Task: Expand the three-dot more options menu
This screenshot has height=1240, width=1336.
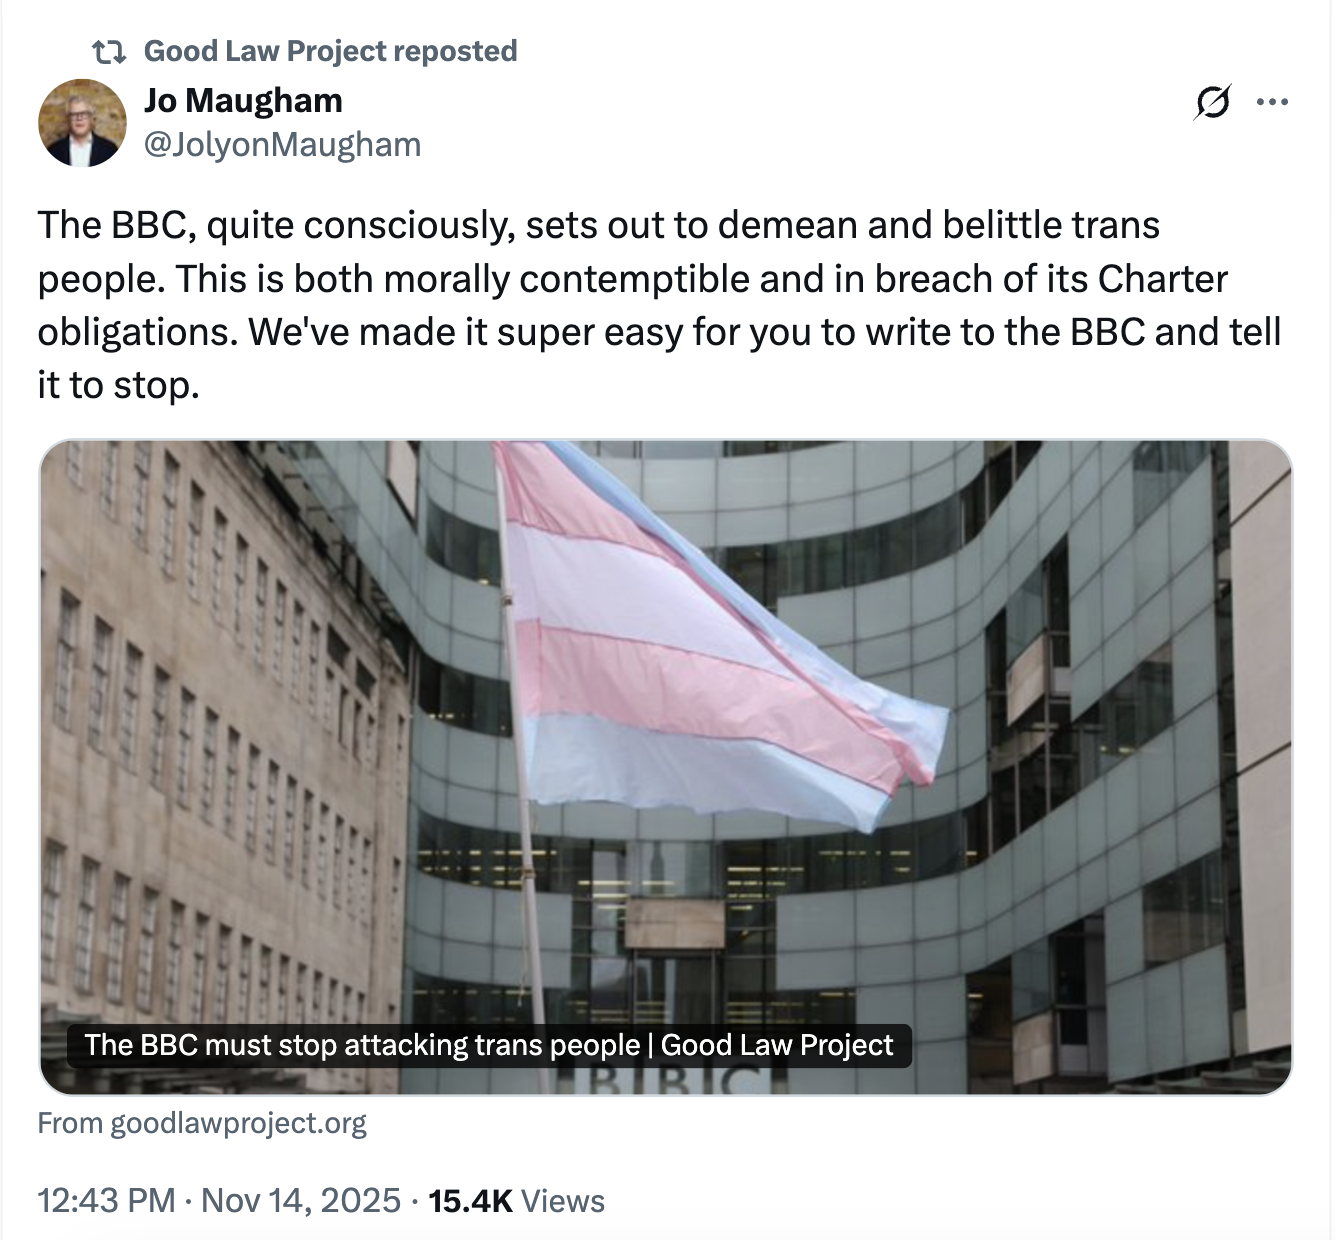Action: [x=1272, y=102]
